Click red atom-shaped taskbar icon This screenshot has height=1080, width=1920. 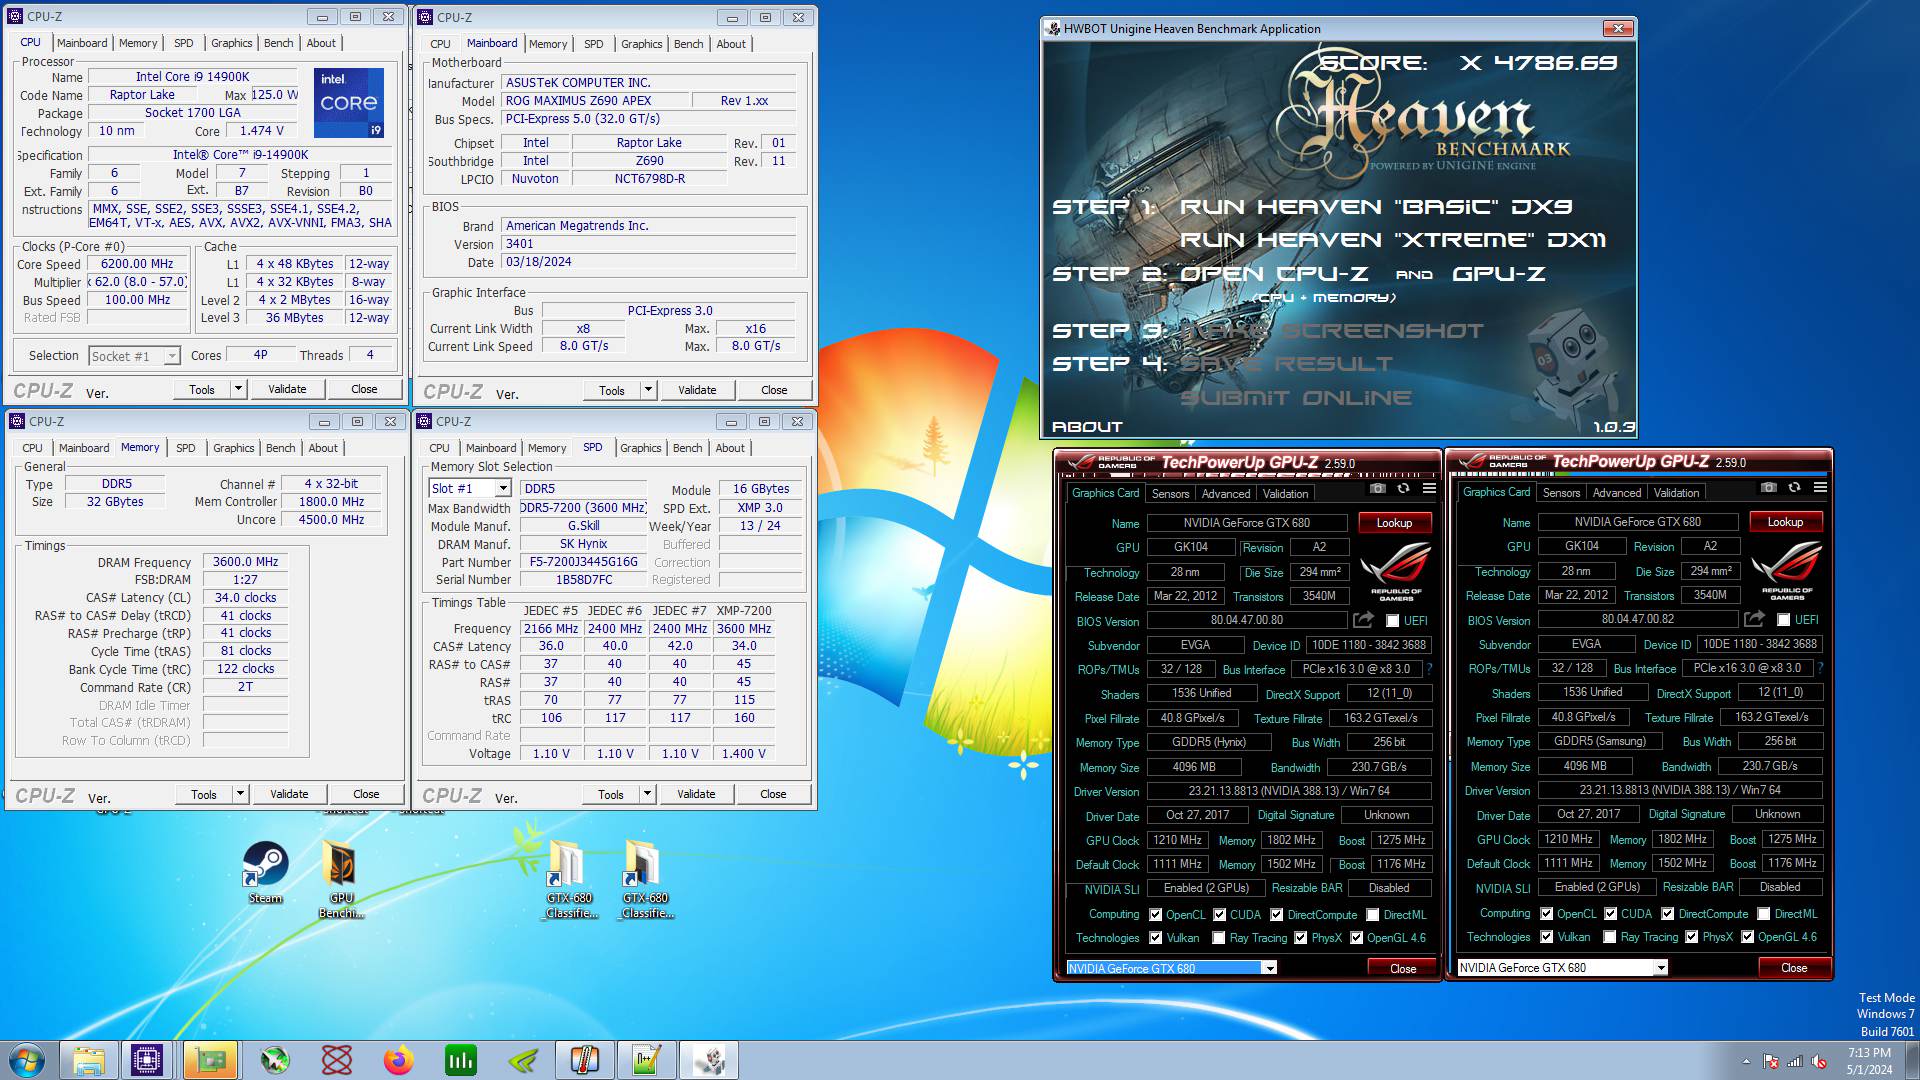click(x=336, y=1060)
